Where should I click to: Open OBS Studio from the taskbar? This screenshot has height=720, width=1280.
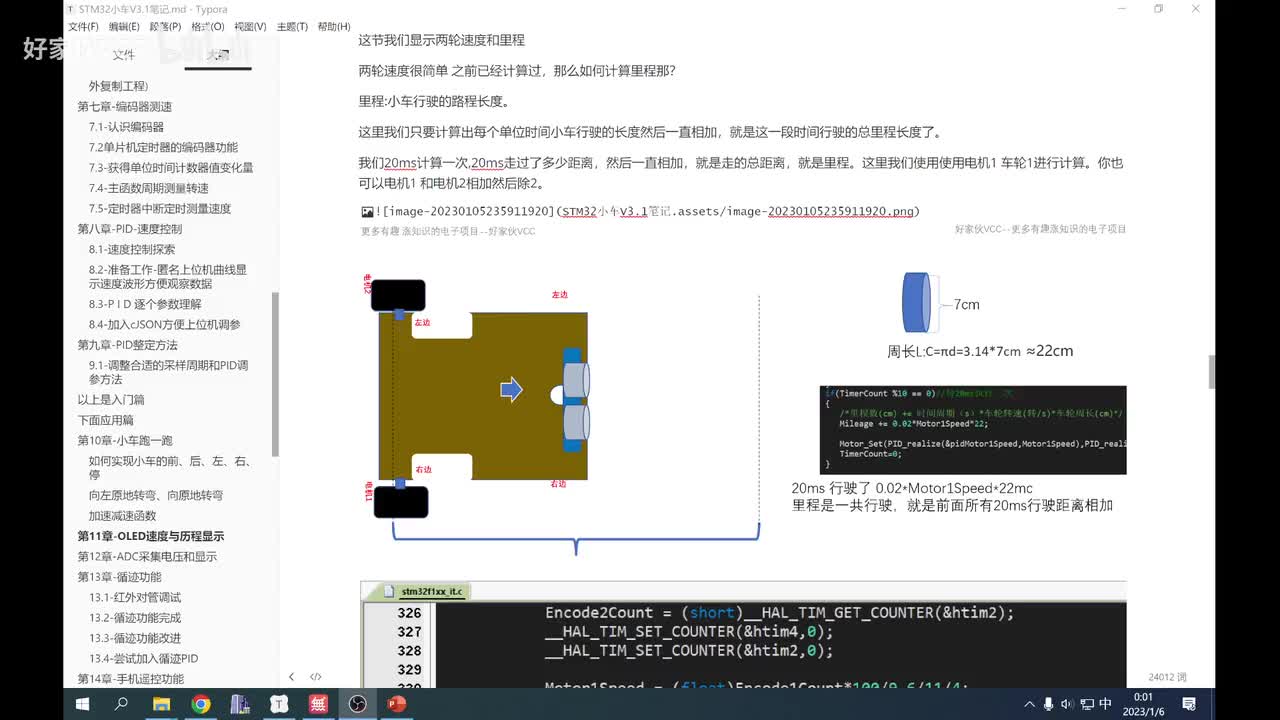pyautogui.click(x=357, y=704)
